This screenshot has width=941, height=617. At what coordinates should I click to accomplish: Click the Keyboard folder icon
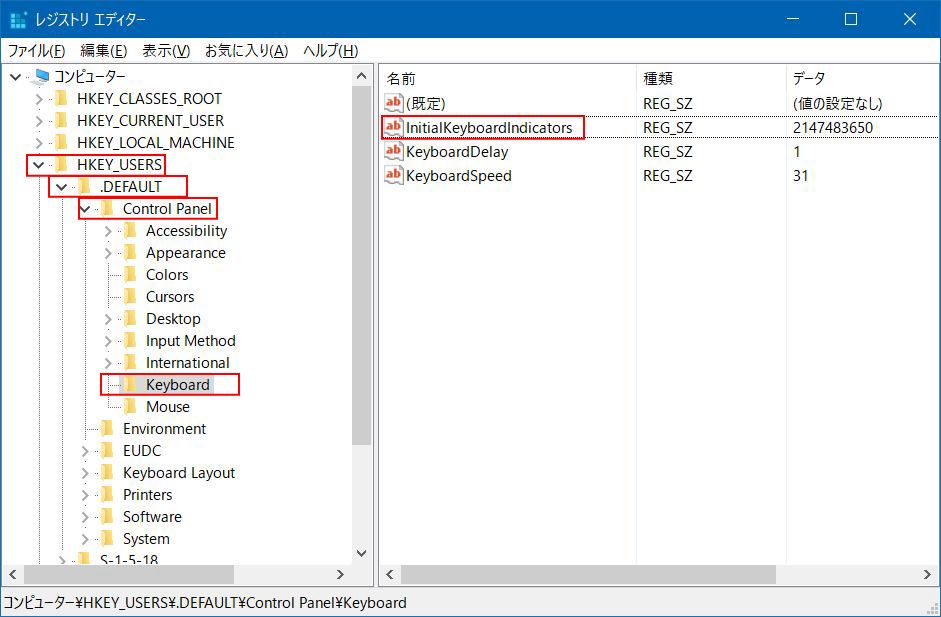point(130,385)
